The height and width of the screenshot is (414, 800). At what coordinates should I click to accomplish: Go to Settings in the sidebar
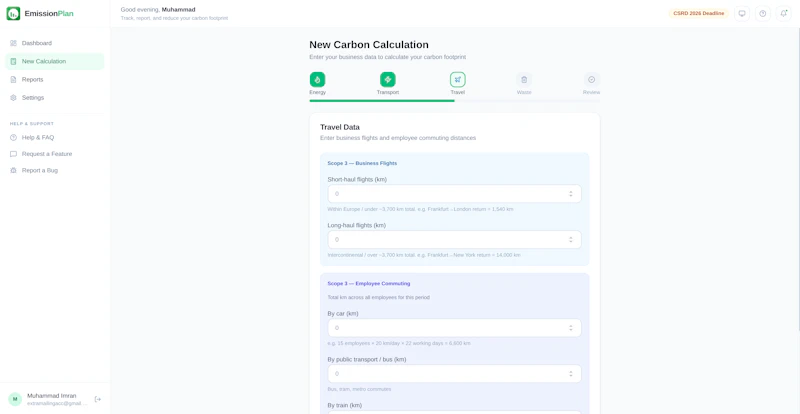55,98
